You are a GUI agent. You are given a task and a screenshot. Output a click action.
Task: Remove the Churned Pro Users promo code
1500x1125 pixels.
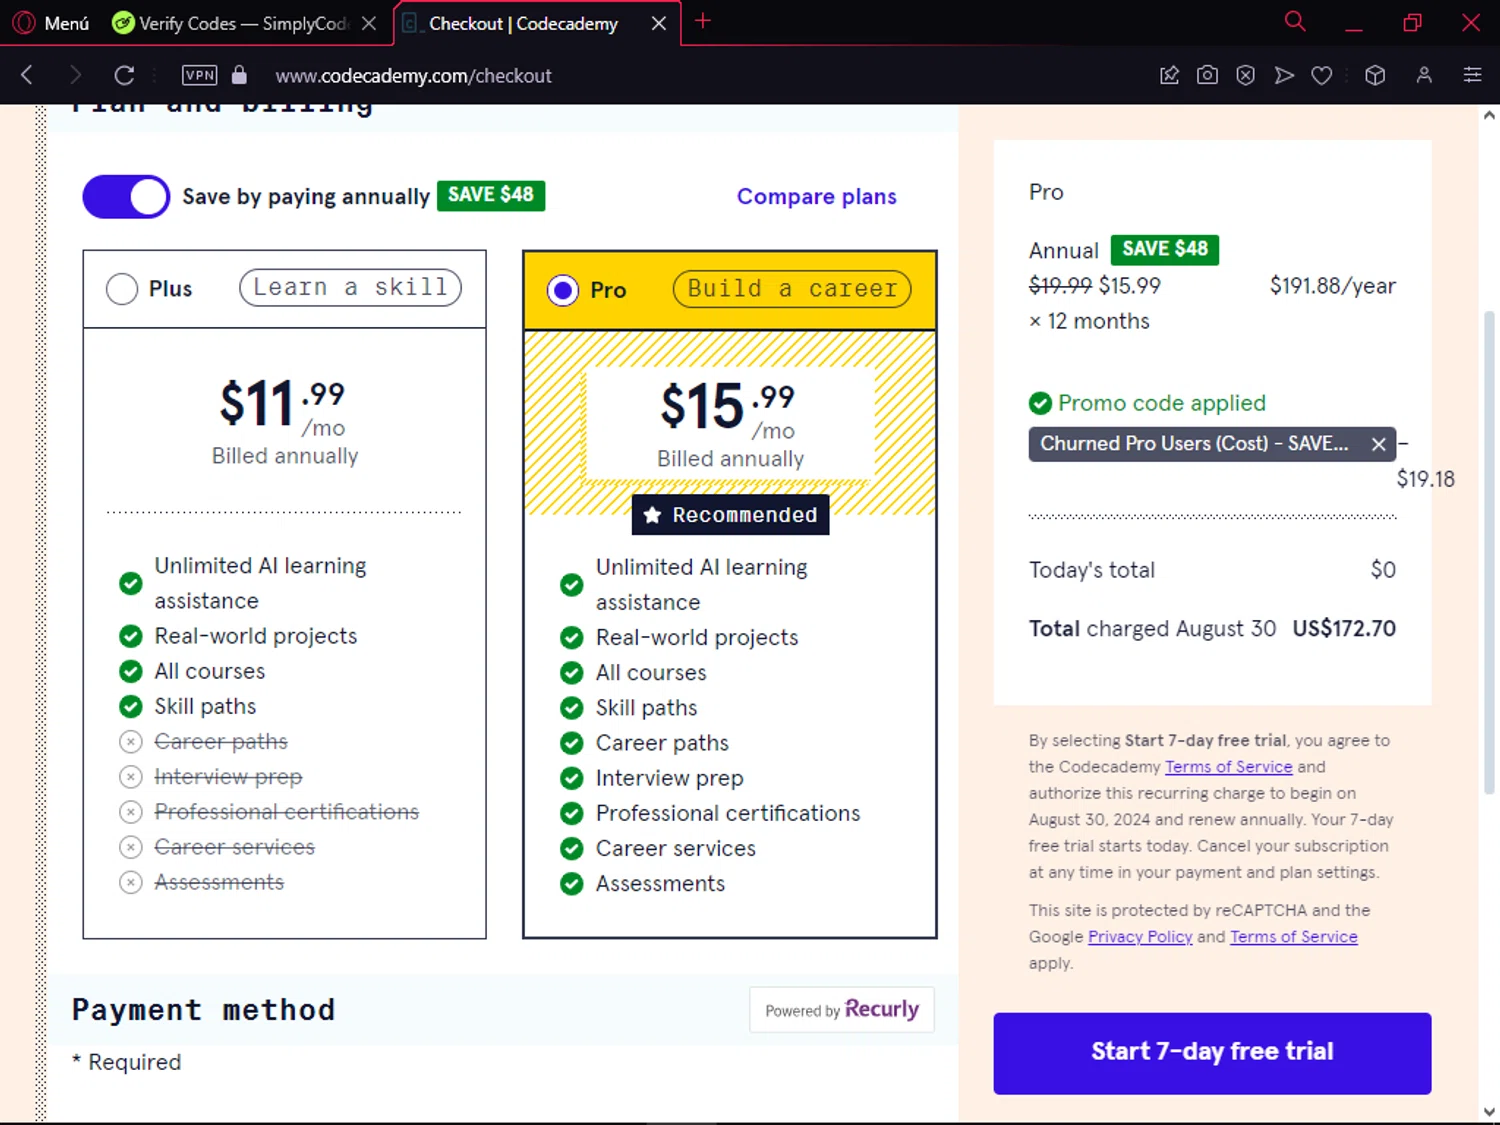(x=1378, y=444)
